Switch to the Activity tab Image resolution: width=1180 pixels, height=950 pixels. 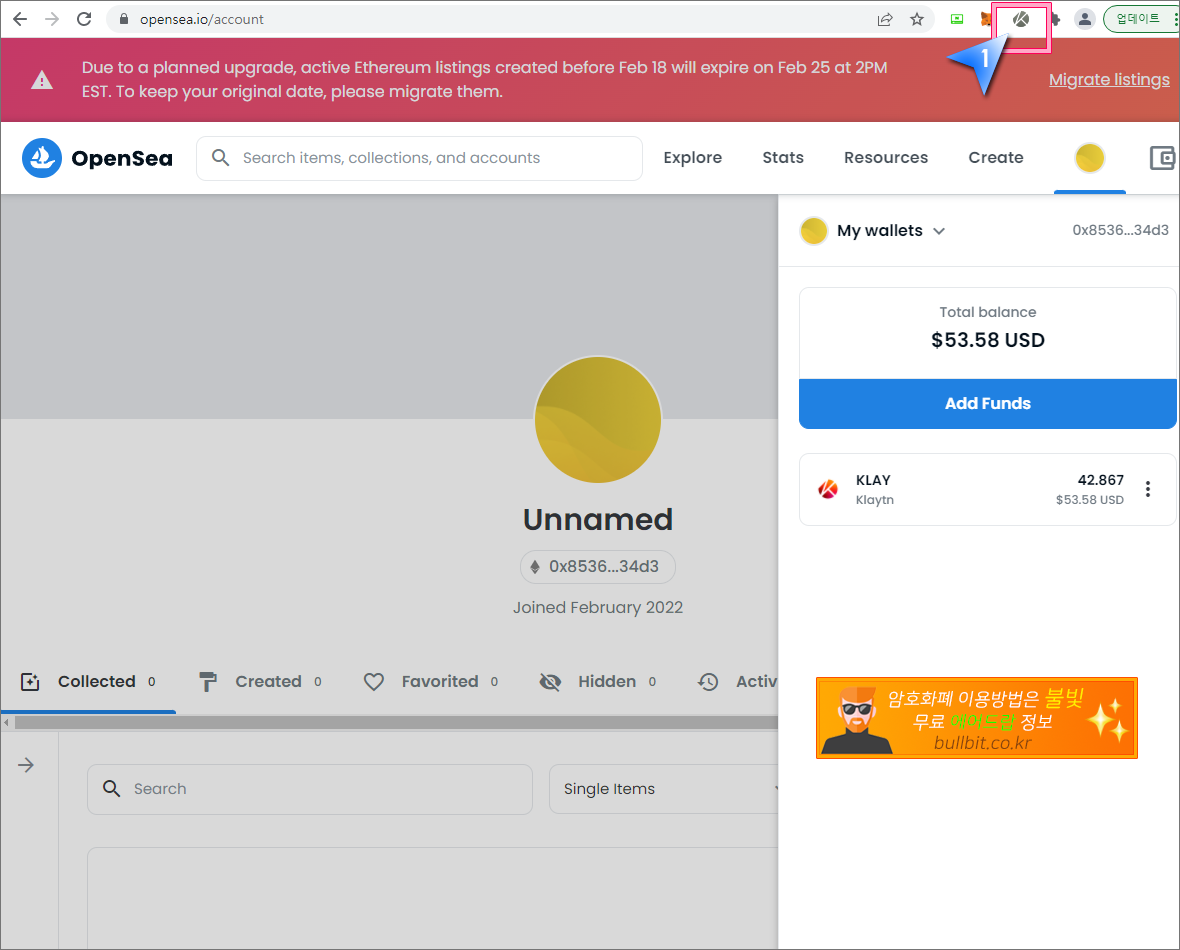point(738,682)
